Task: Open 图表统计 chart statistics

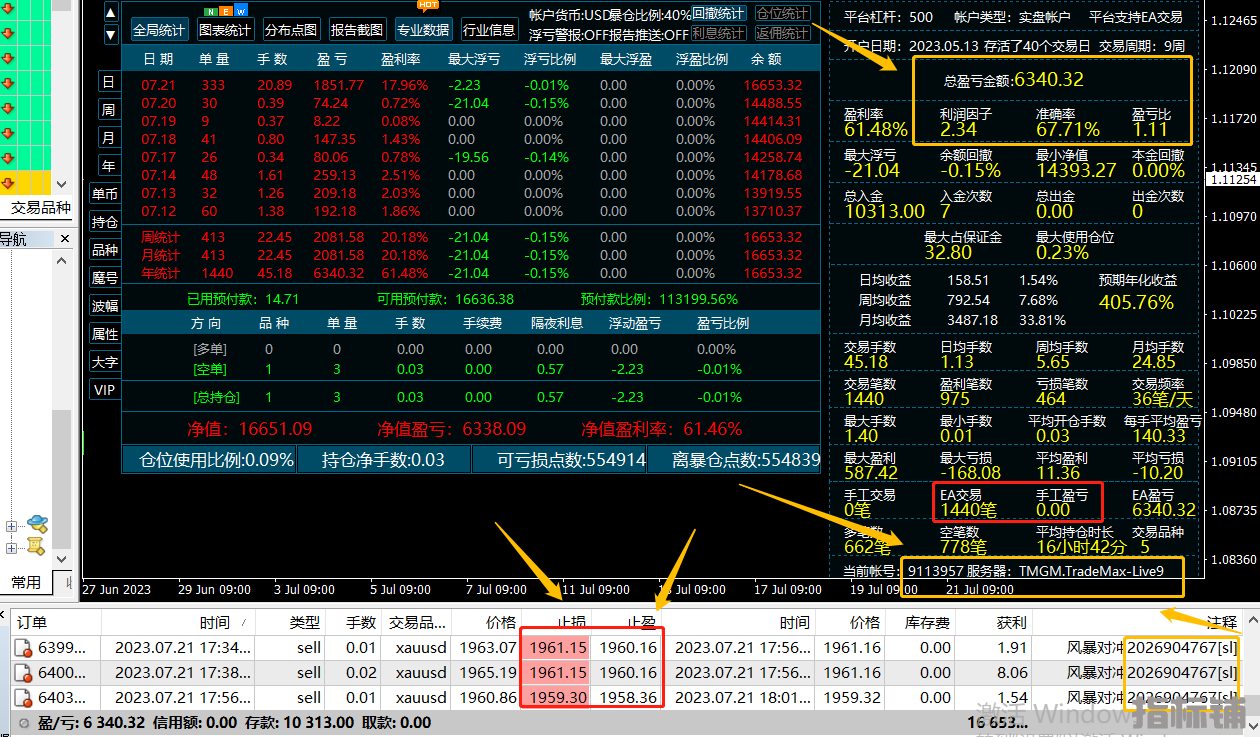Action: [225, 30]
